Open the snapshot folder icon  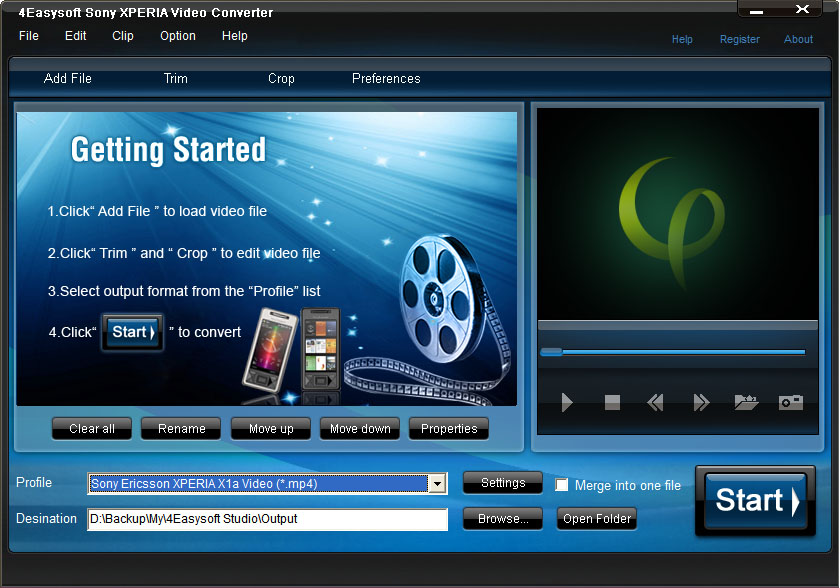point(746,402)
